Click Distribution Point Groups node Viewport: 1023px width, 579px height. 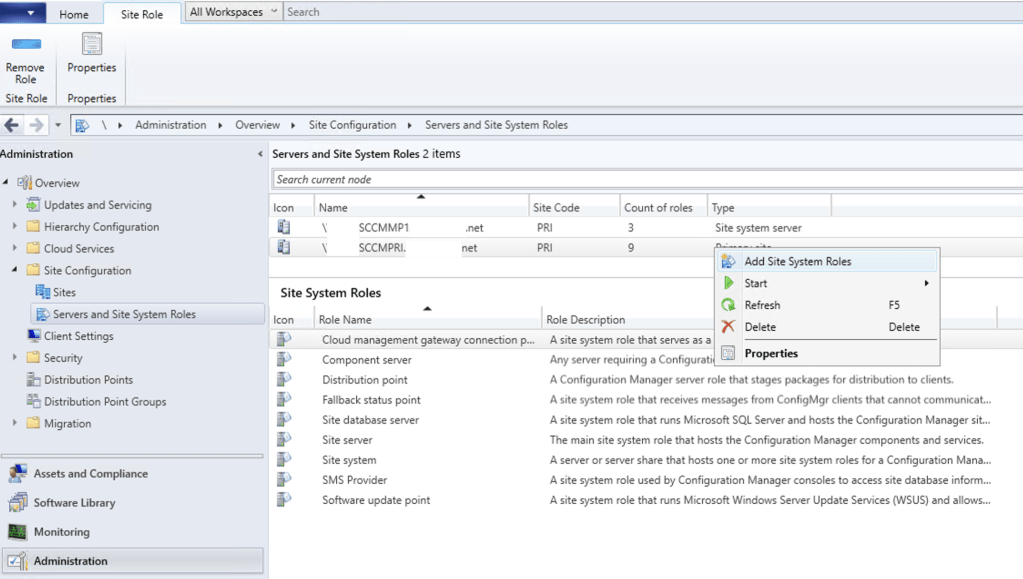(105, 402)
